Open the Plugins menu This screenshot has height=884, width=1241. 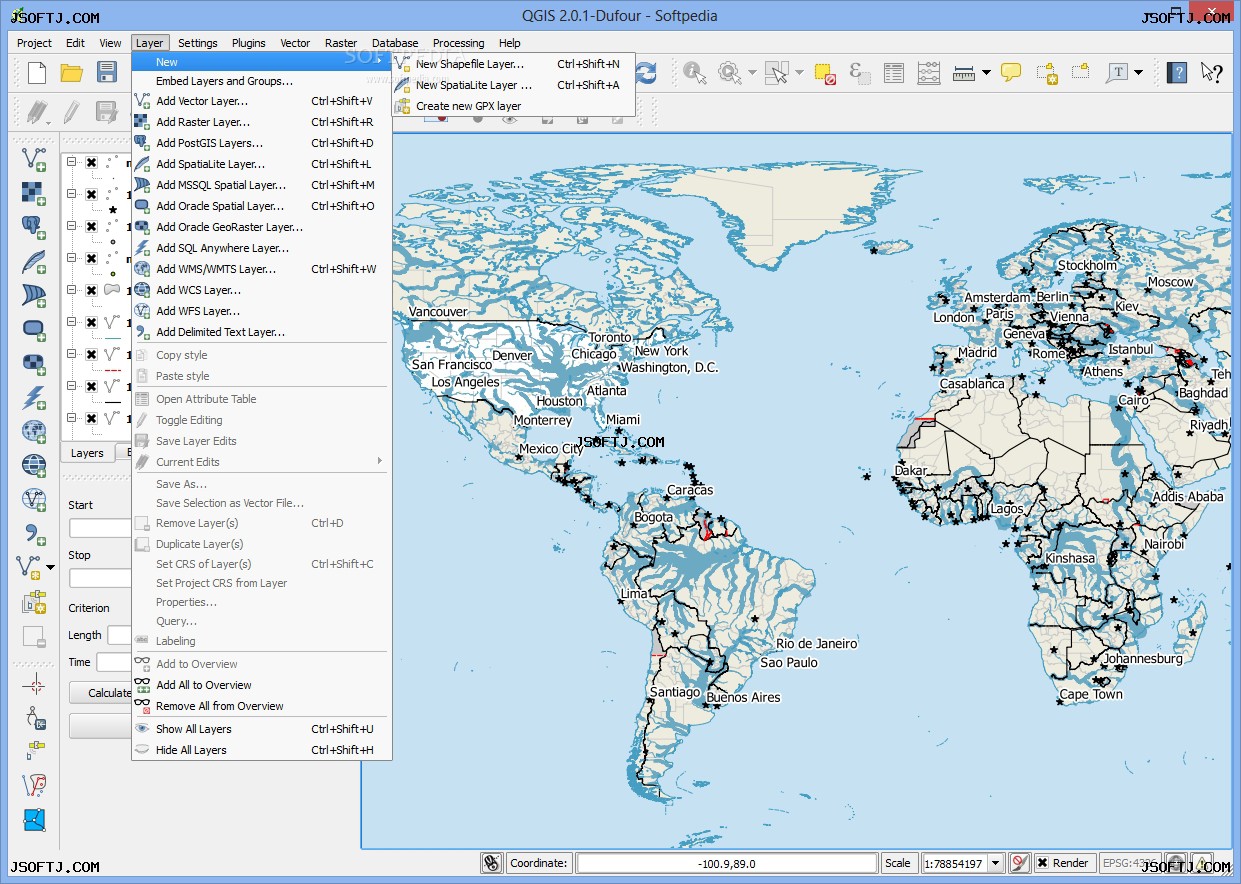(249, 43)
